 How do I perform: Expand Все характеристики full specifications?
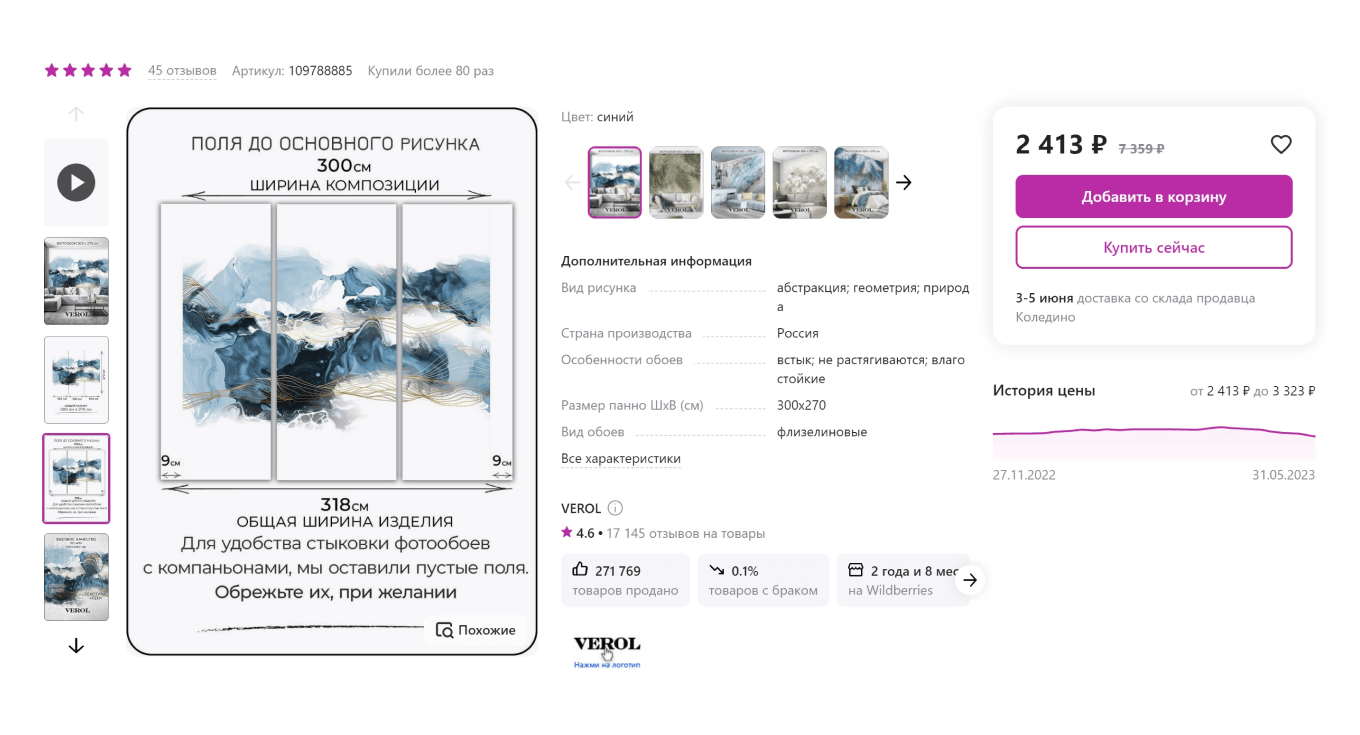coord(621,459)
